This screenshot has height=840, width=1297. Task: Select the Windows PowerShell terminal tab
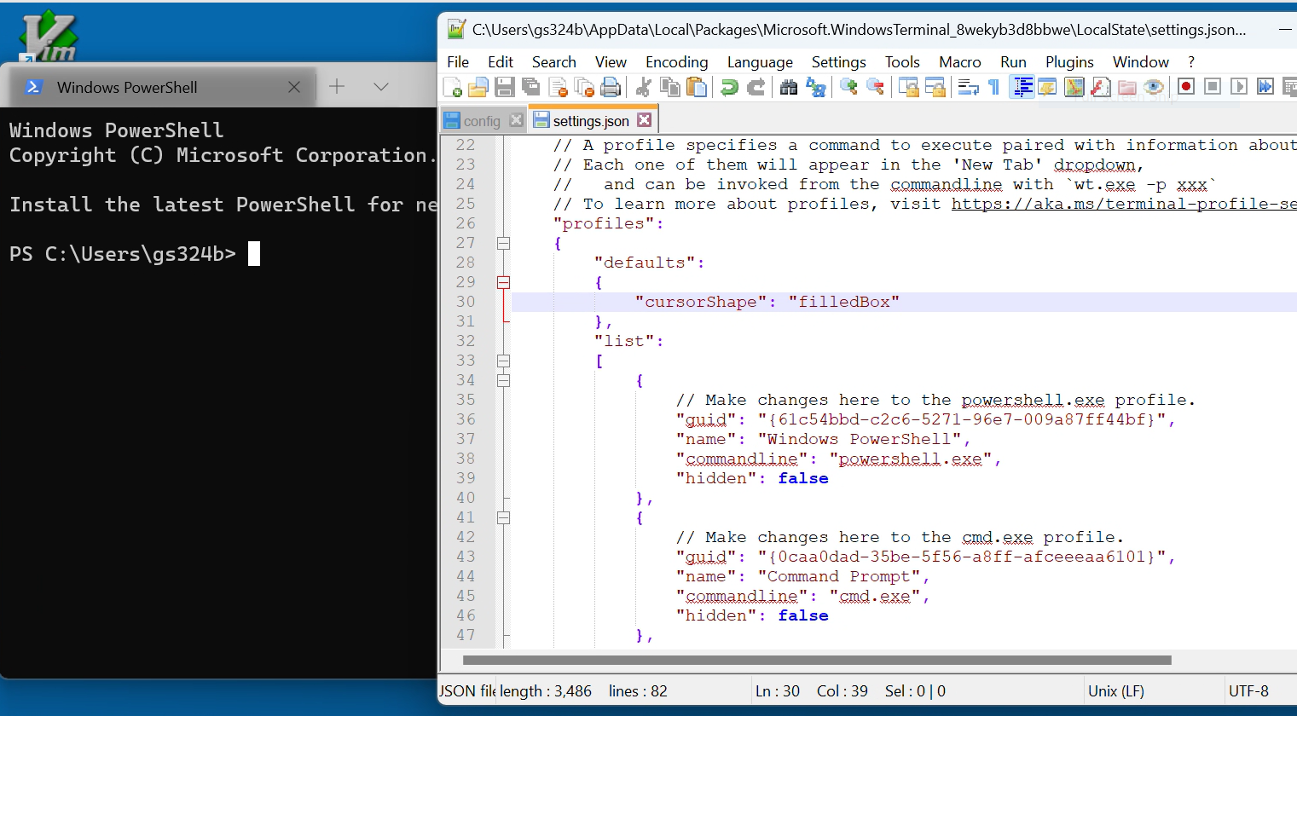point(163,87)
